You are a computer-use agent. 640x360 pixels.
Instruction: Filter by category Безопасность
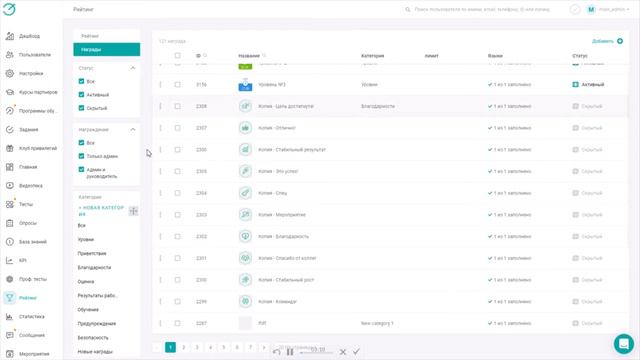[93, 338]
